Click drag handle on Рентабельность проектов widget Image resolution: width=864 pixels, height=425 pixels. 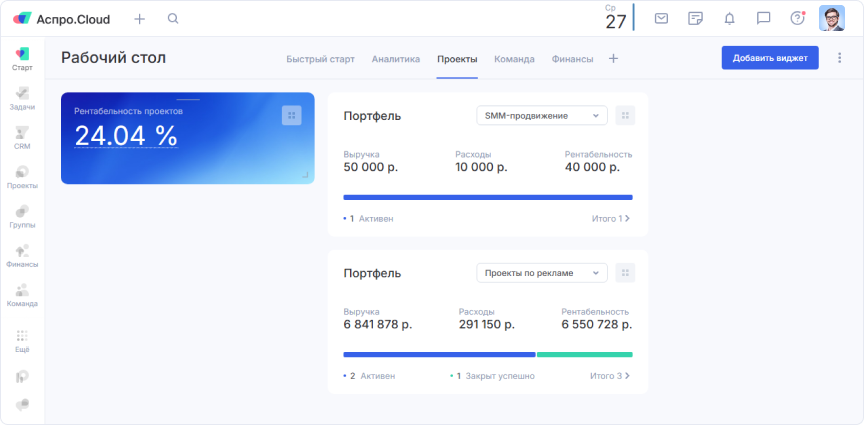tap(291, 115)
